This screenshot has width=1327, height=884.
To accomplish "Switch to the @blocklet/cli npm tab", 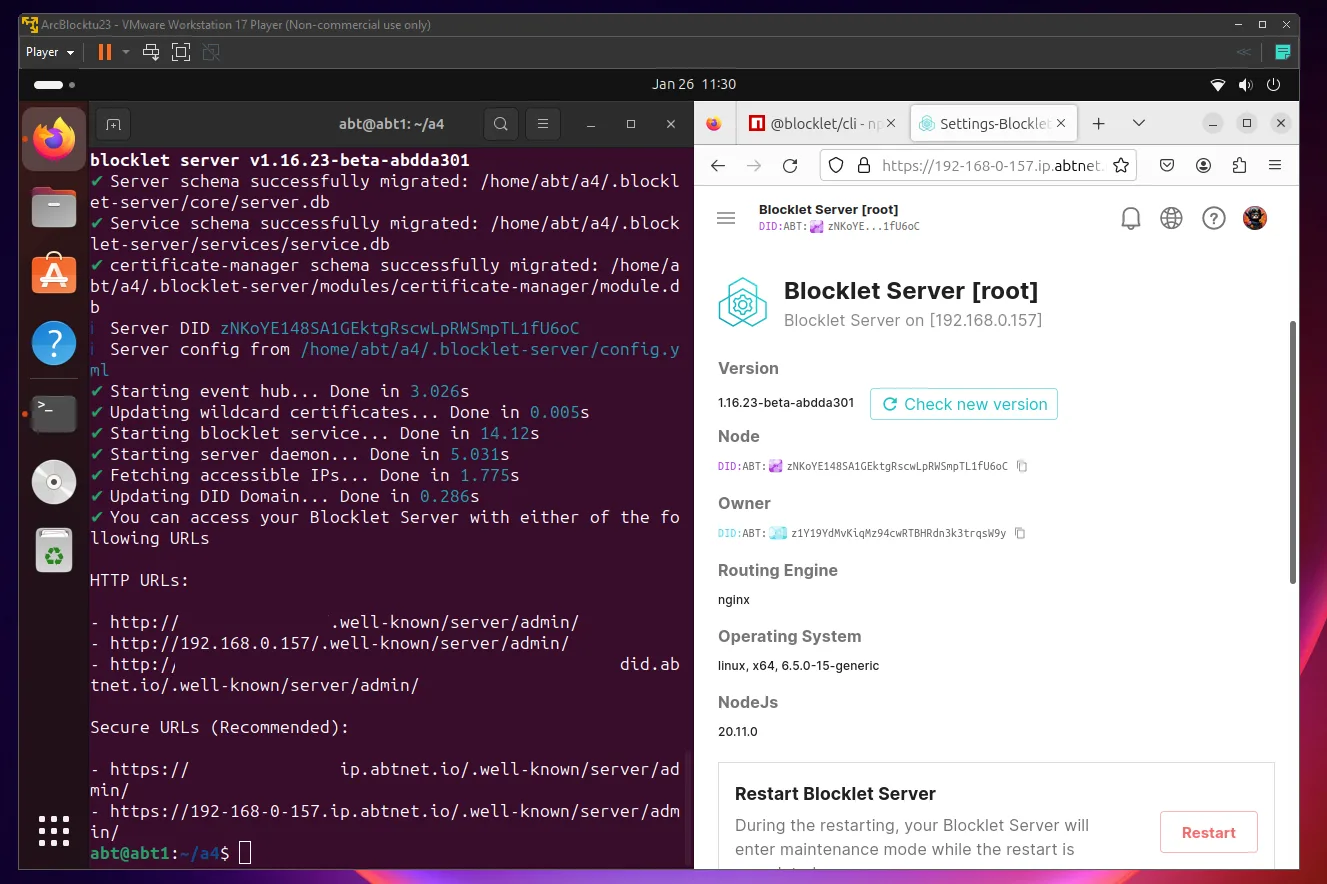I will click(823, 124).
